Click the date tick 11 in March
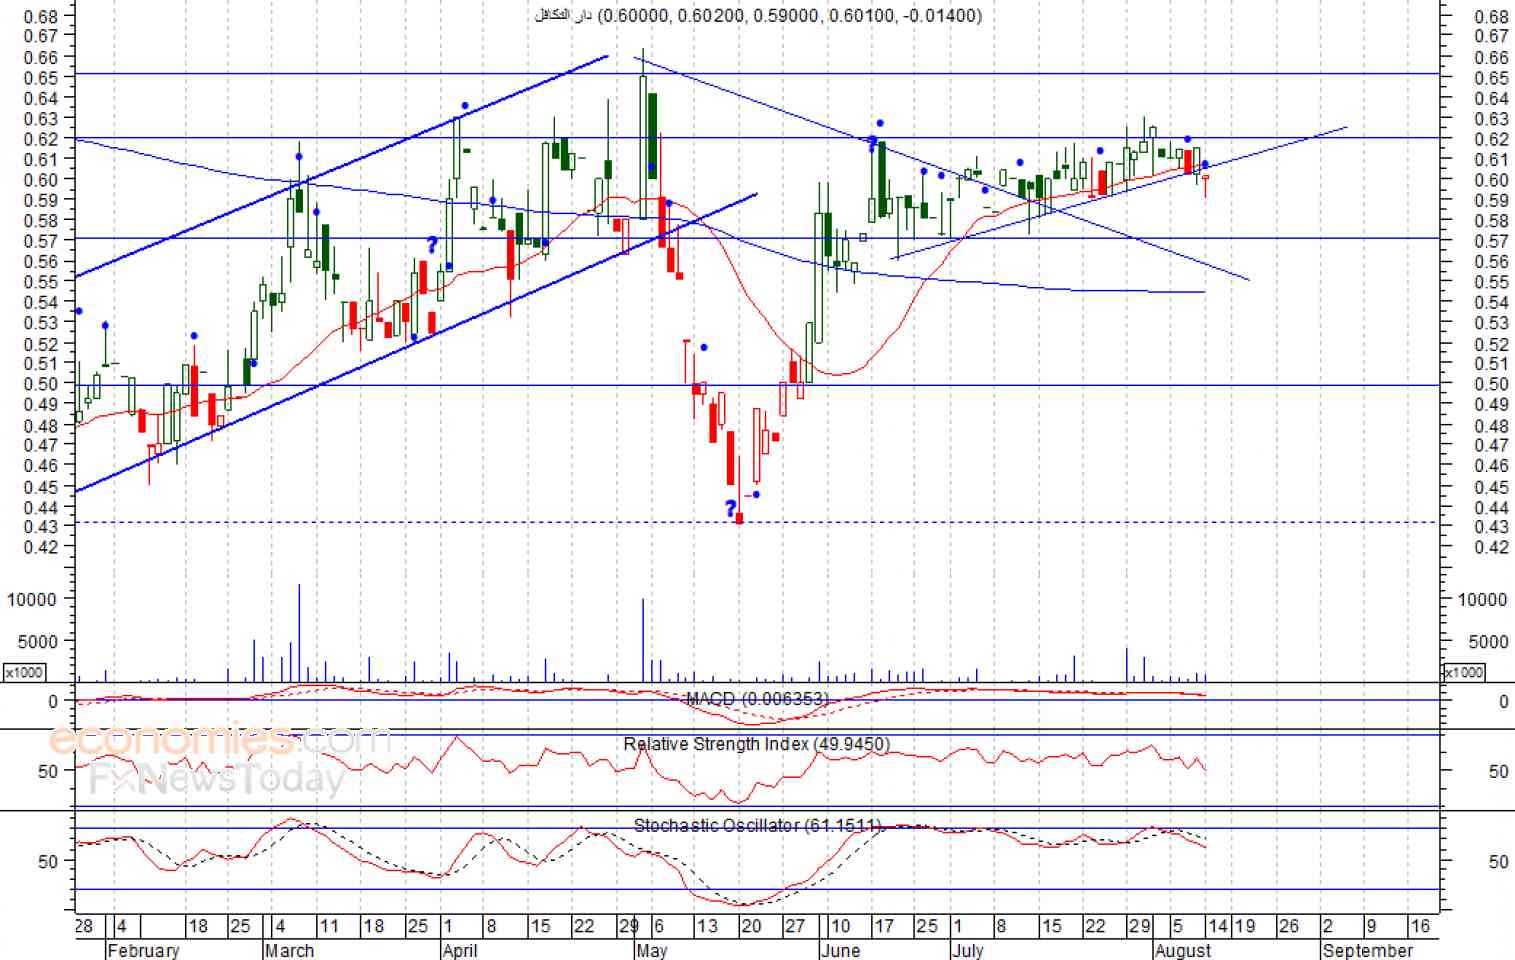The height and width of the screenshot is (960, 1515). 328,926
